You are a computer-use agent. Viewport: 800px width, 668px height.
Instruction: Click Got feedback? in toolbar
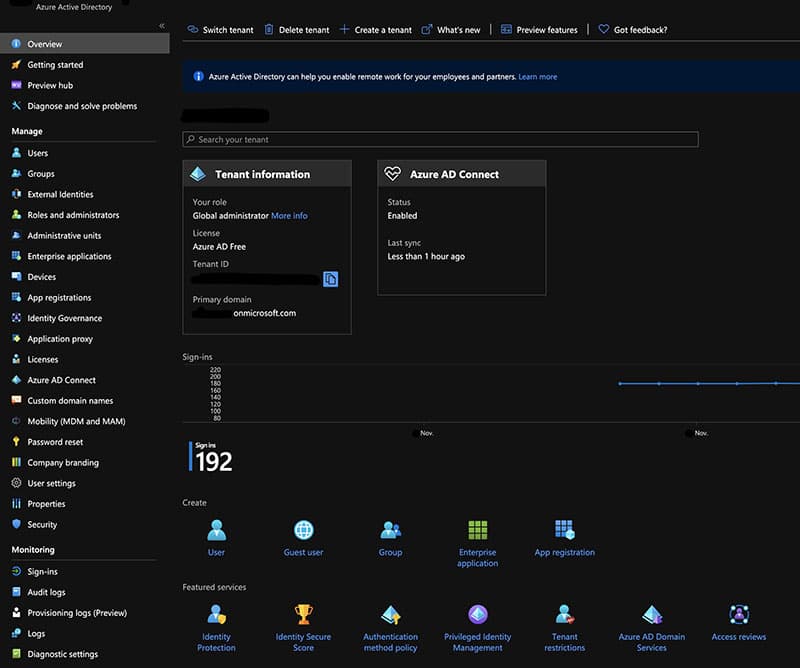pyautogui.click(x=633, y=30)
